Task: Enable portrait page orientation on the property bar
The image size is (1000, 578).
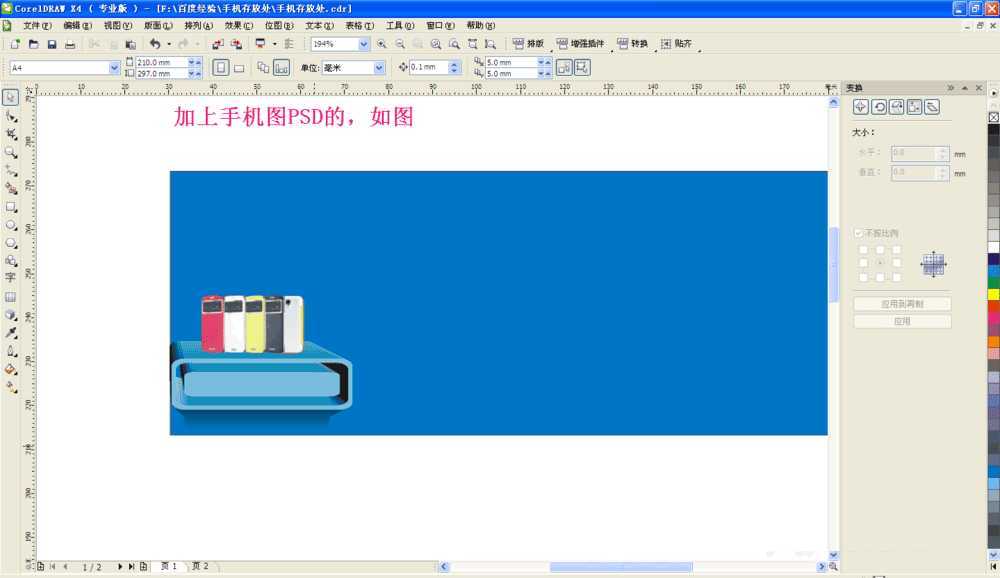Action: tap(219, 67)
